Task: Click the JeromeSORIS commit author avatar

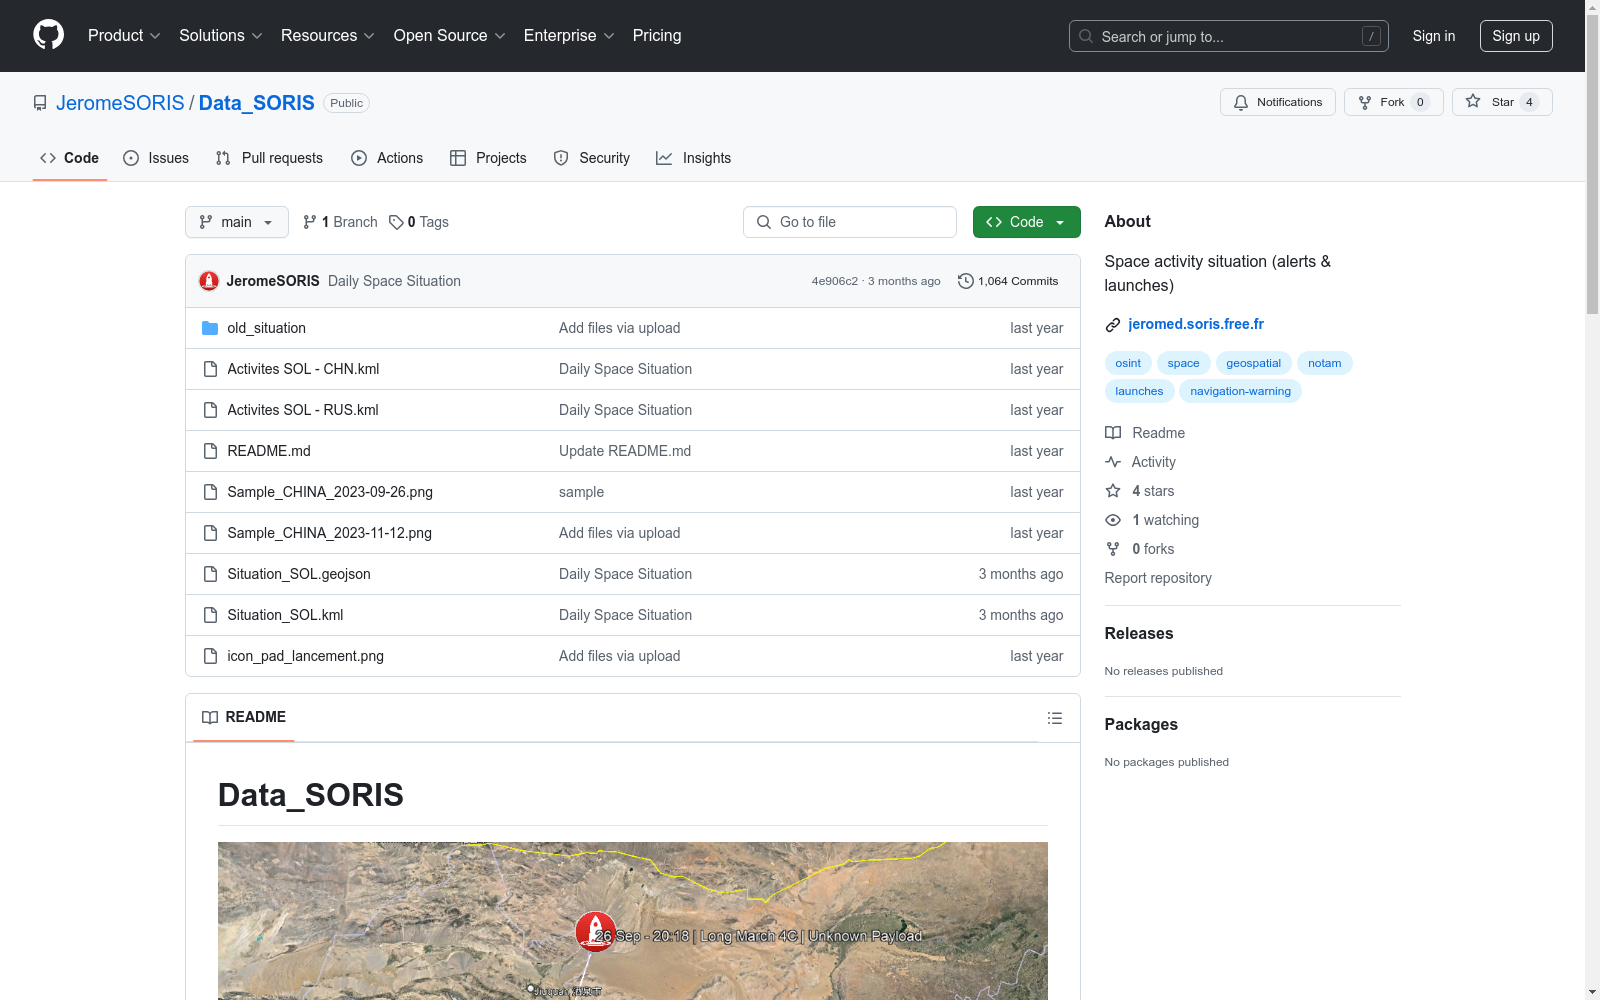Action: tap(209, 281)
